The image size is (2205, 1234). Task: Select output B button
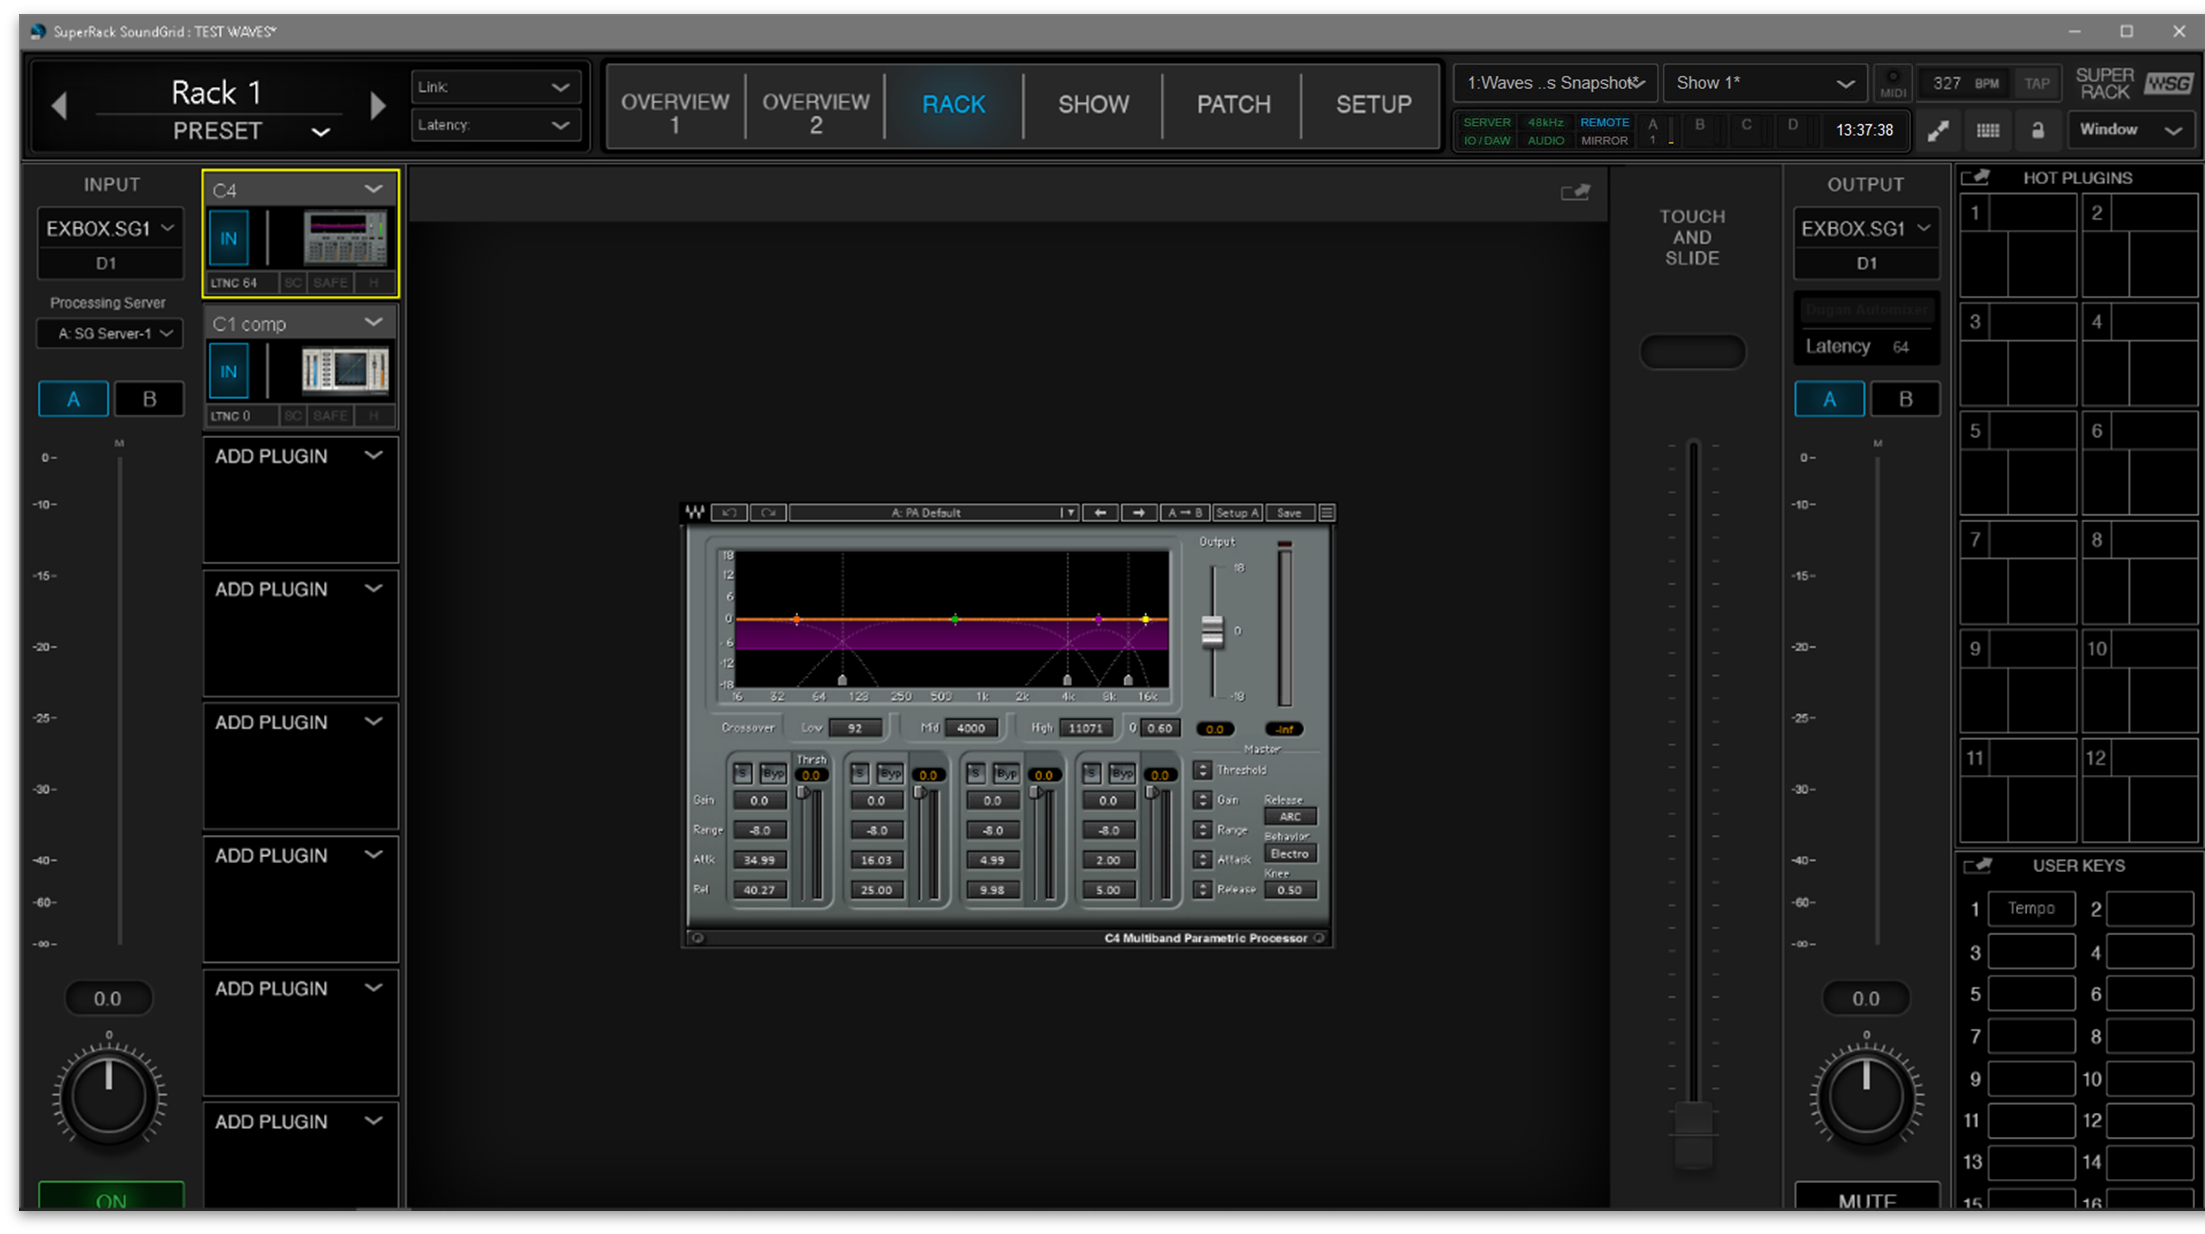coord(1905,399)
